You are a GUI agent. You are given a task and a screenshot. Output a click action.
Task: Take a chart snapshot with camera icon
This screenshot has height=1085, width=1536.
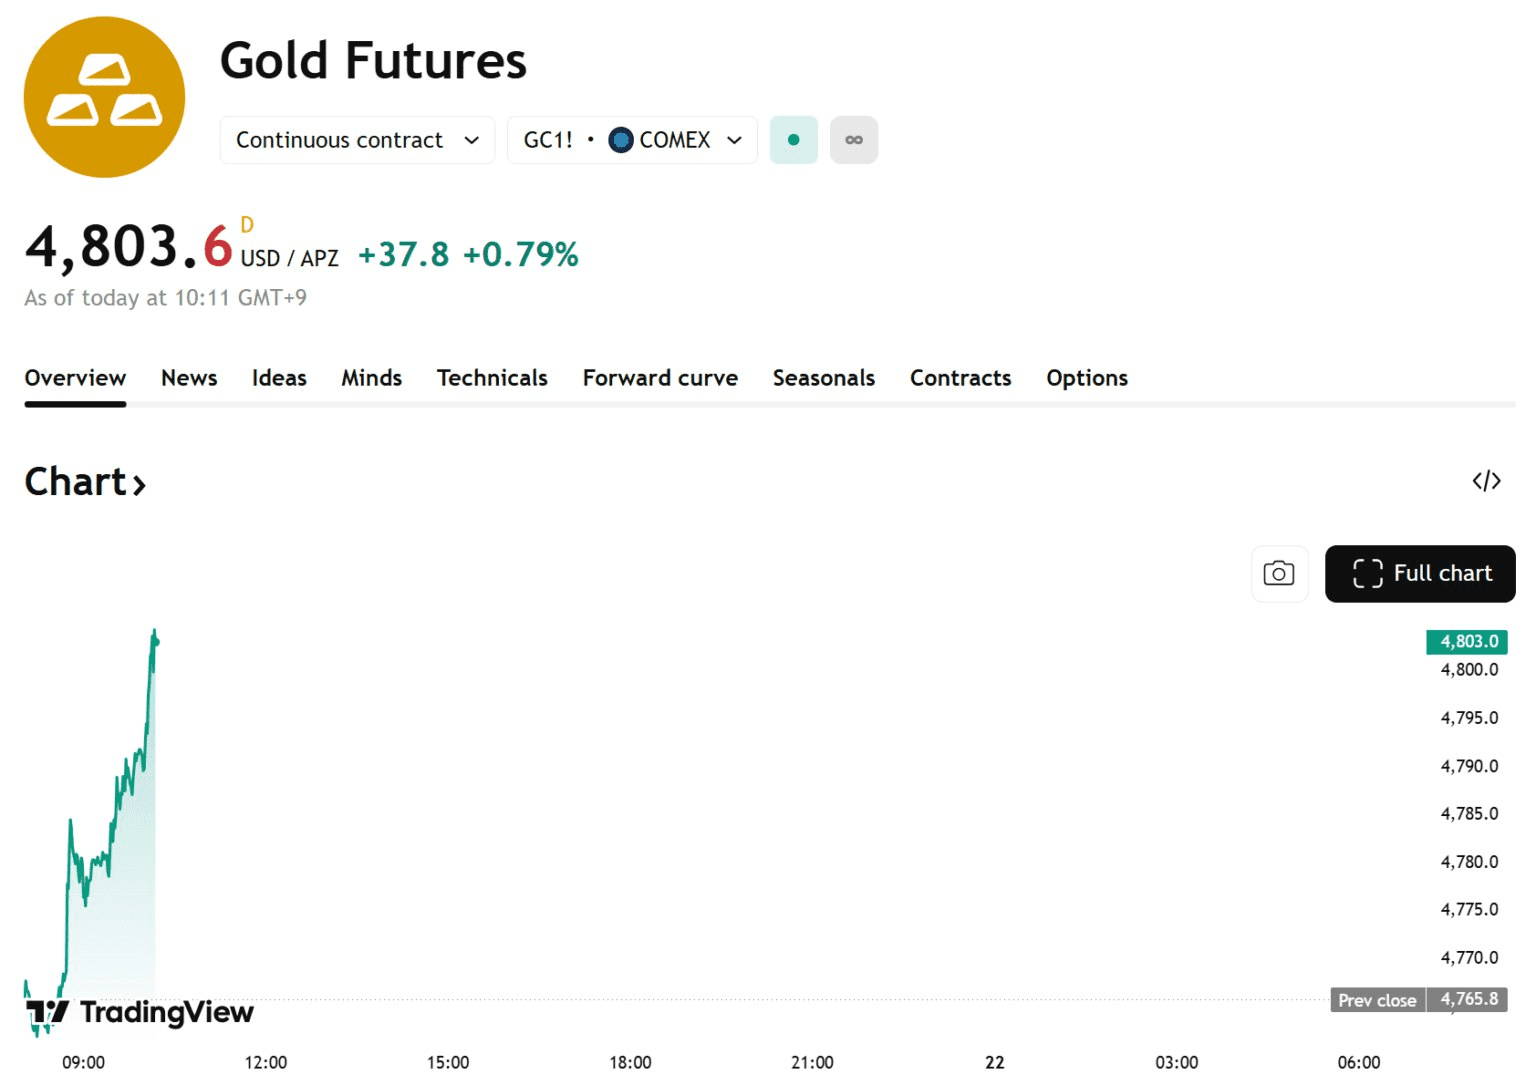click(1279, 573)
